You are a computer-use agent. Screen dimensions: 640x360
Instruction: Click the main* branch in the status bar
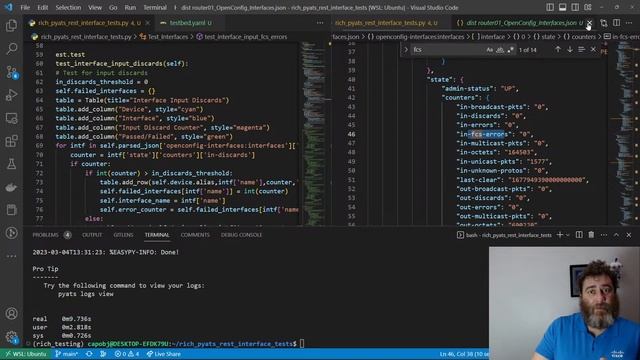coord(66,354)
